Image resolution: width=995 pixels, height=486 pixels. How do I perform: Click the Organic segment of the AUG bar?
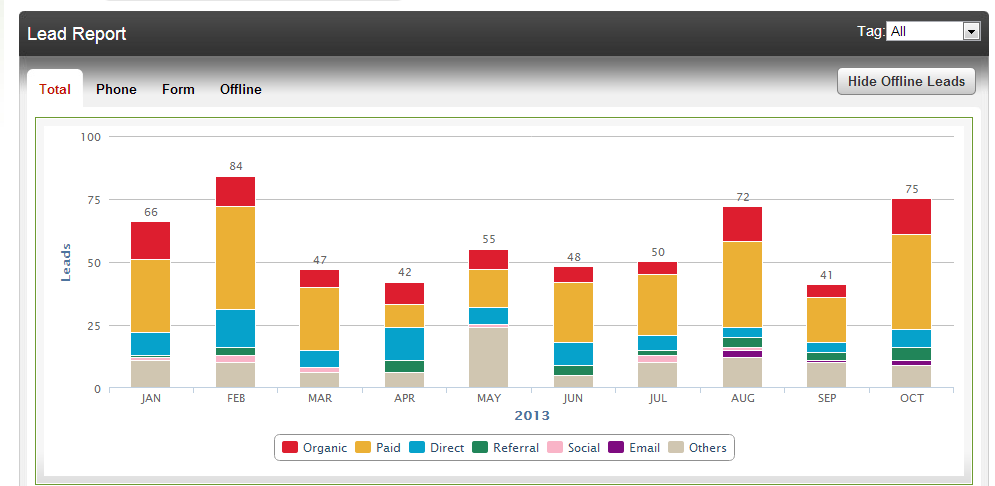(x=742, y=224)
